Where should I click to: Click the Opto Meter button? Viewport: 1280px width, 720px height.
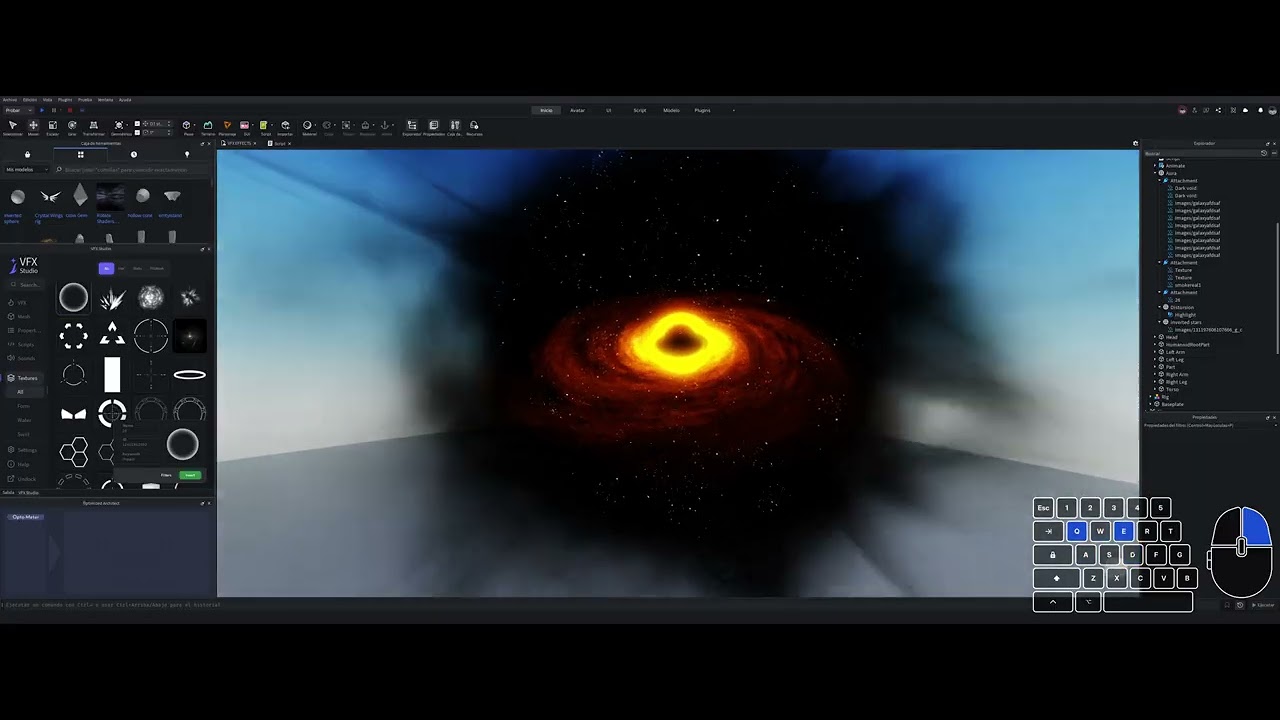(25, 517)
